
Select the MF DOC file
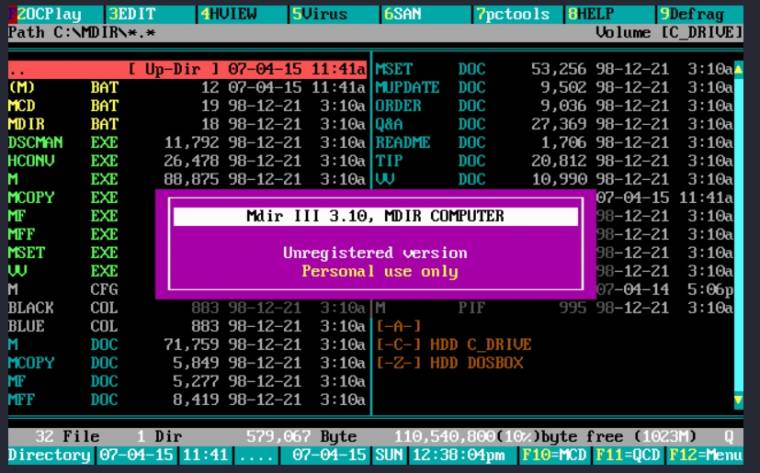tap(187, 381)
